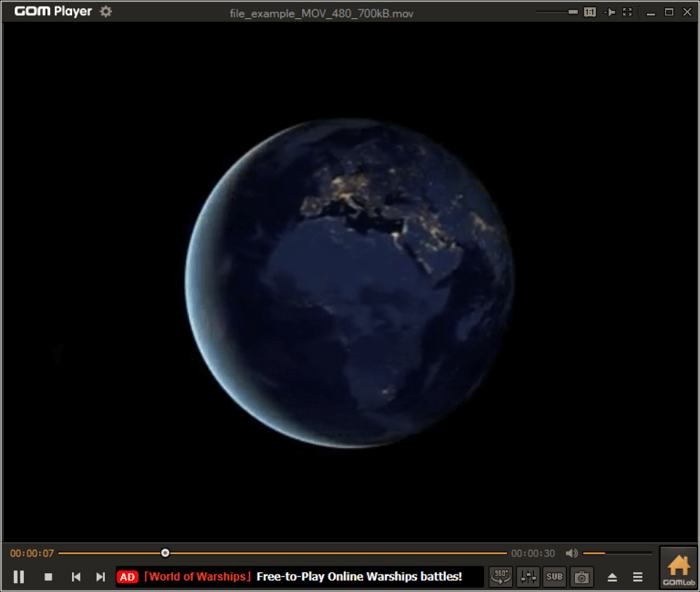Click the eject/open file icon
This screenshot has height=592, width=700.
[613, 577]
